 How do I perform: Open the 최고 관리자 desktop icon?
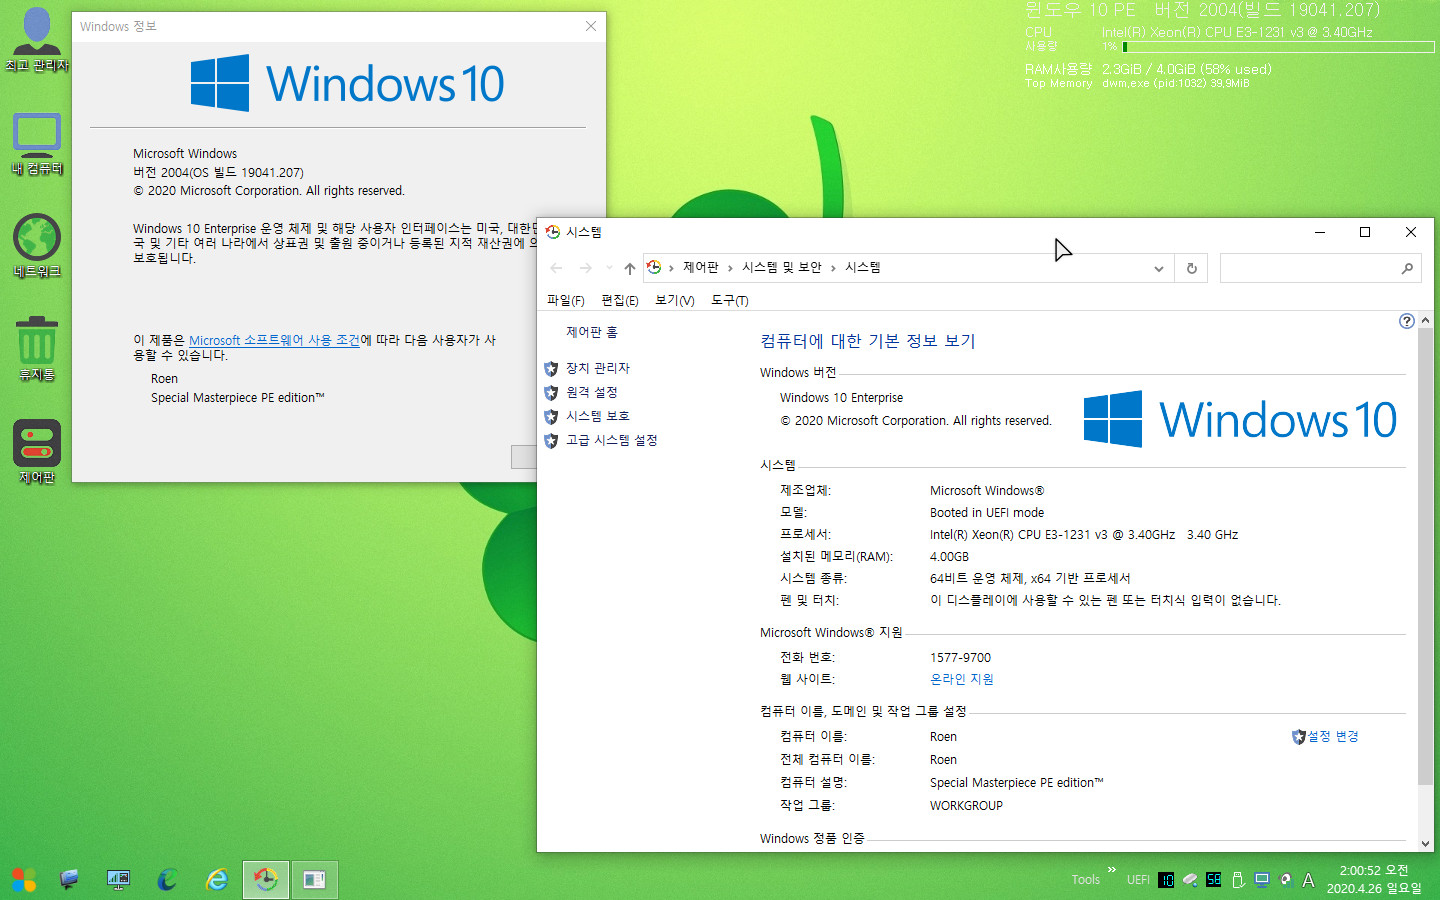(37, 40)
